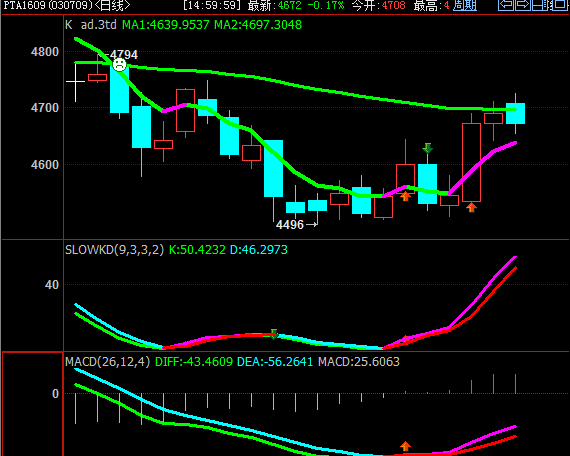Click the 4496 low price annotation
The height and width of the screenshot is (456, 570).
[x=290, y=225]
